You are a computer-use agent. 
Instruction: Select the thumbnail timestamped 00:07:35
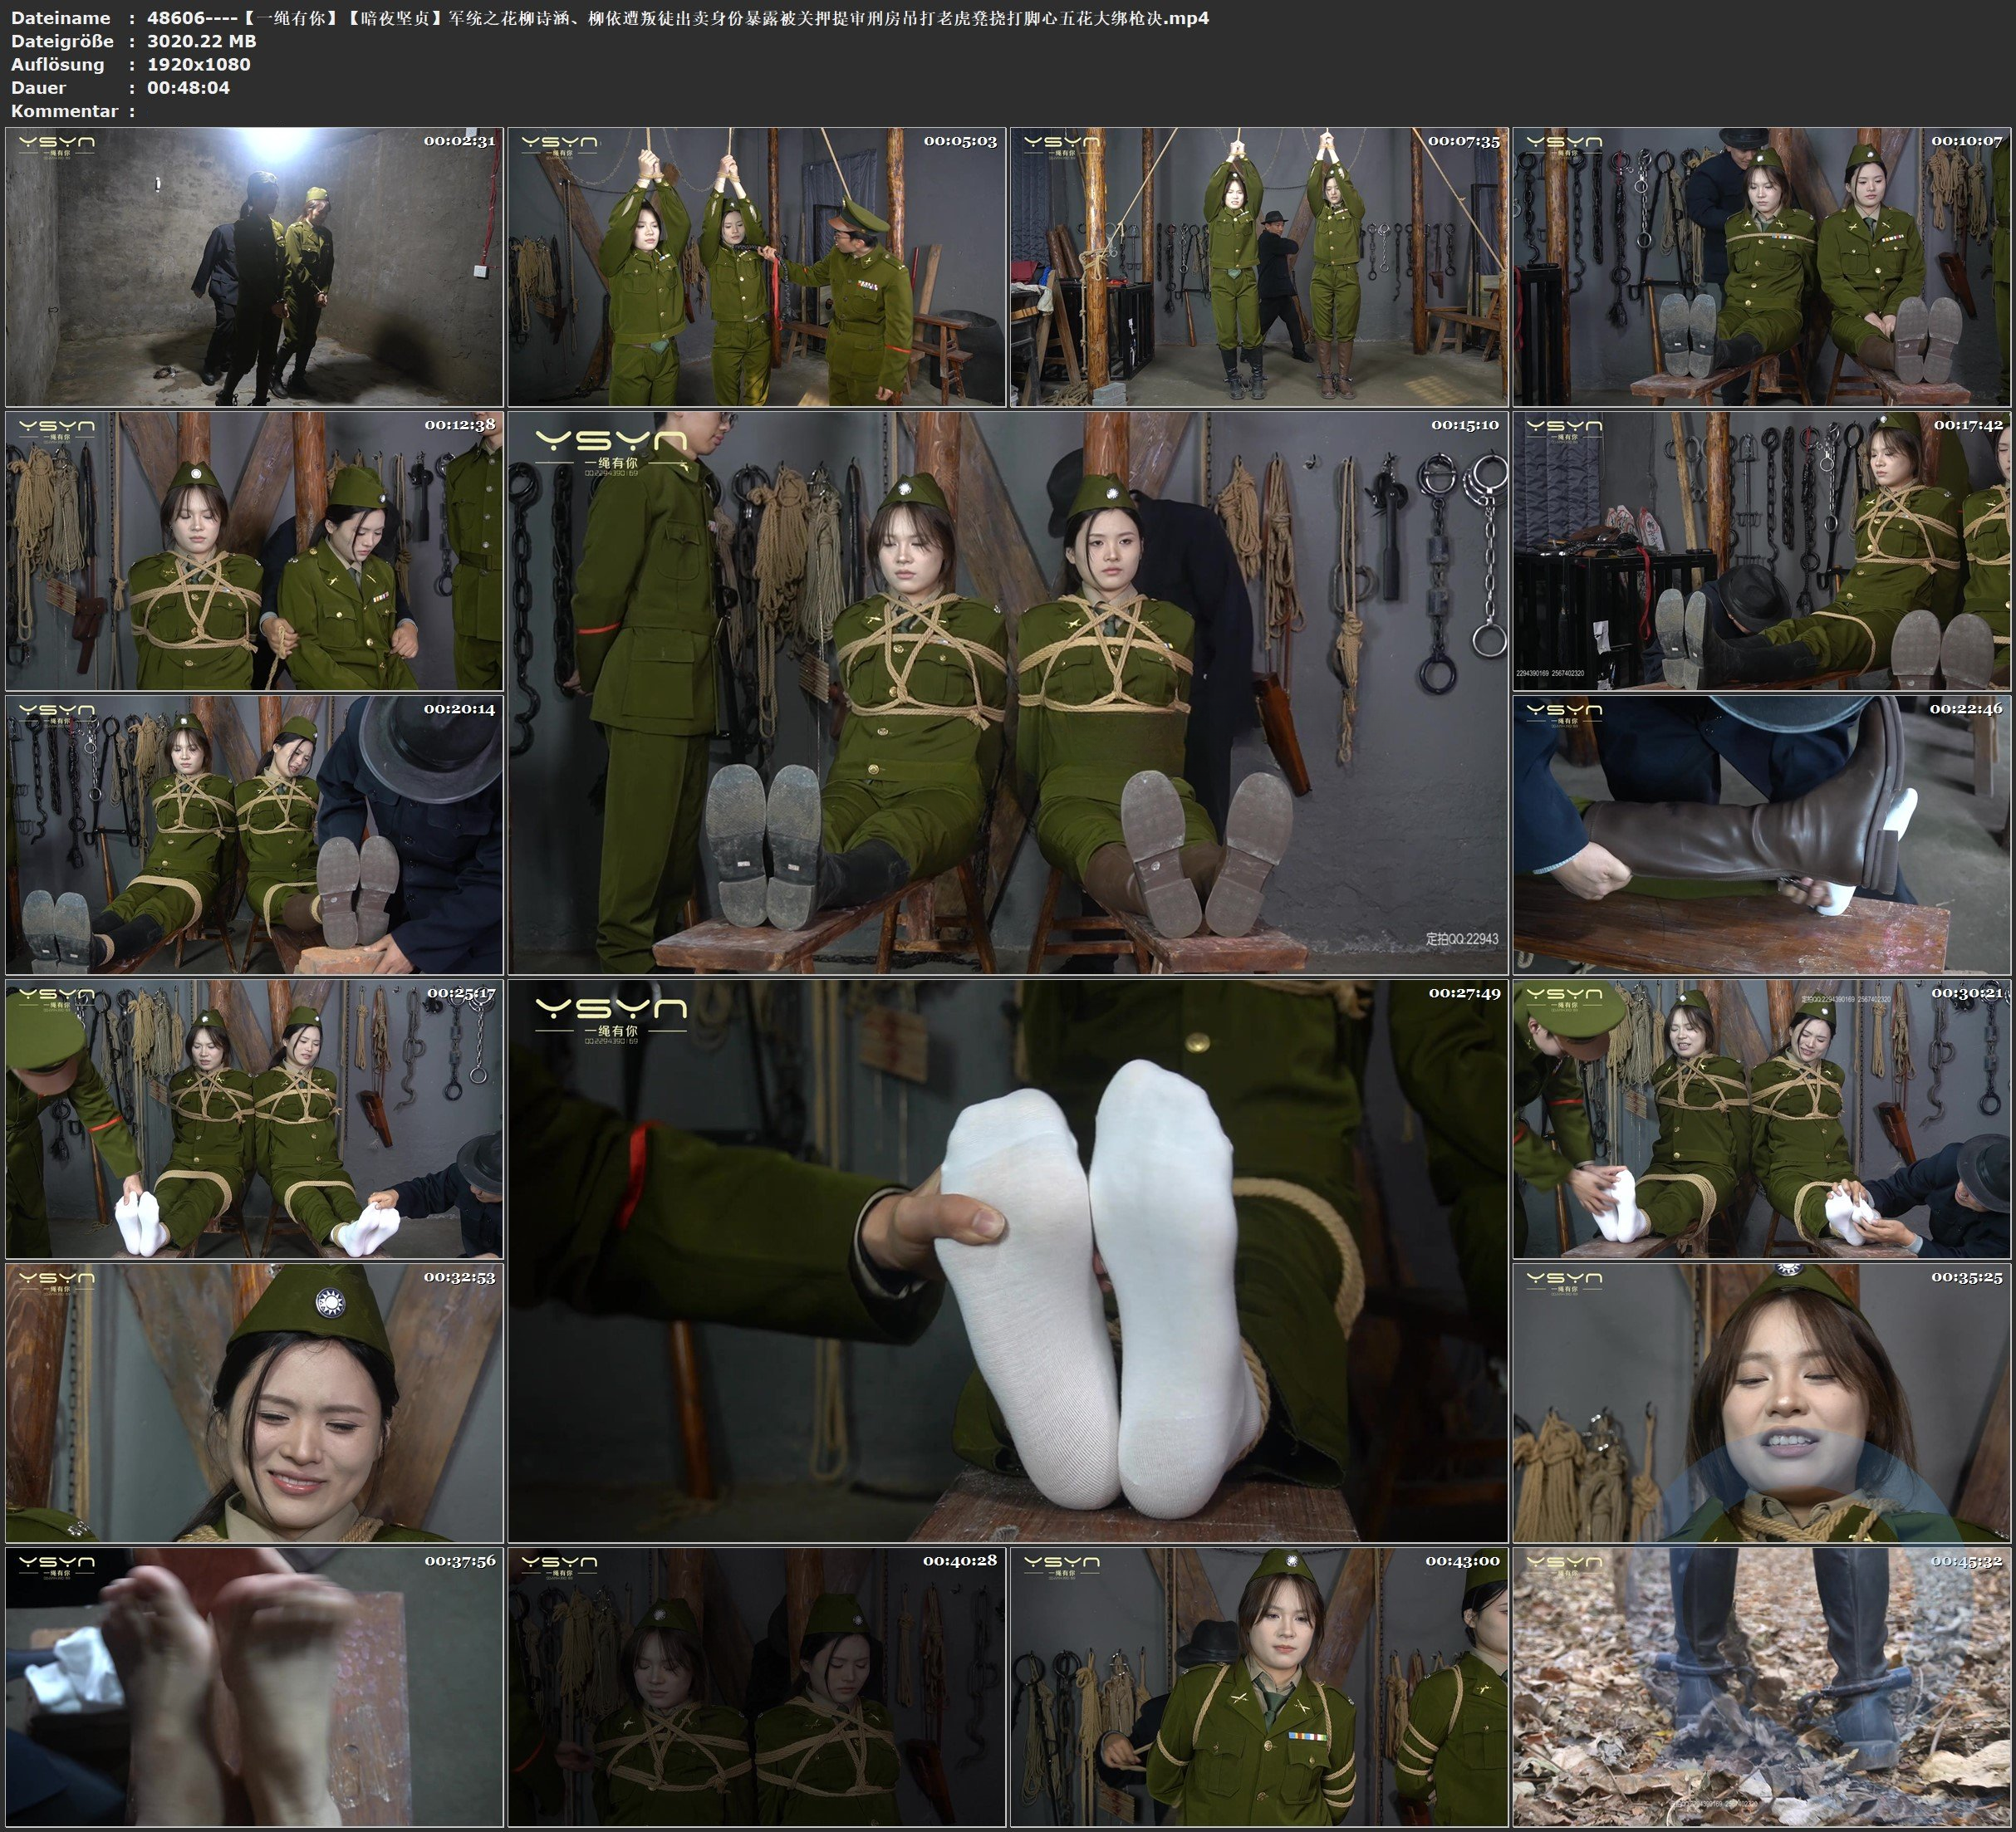(1258, 266)
